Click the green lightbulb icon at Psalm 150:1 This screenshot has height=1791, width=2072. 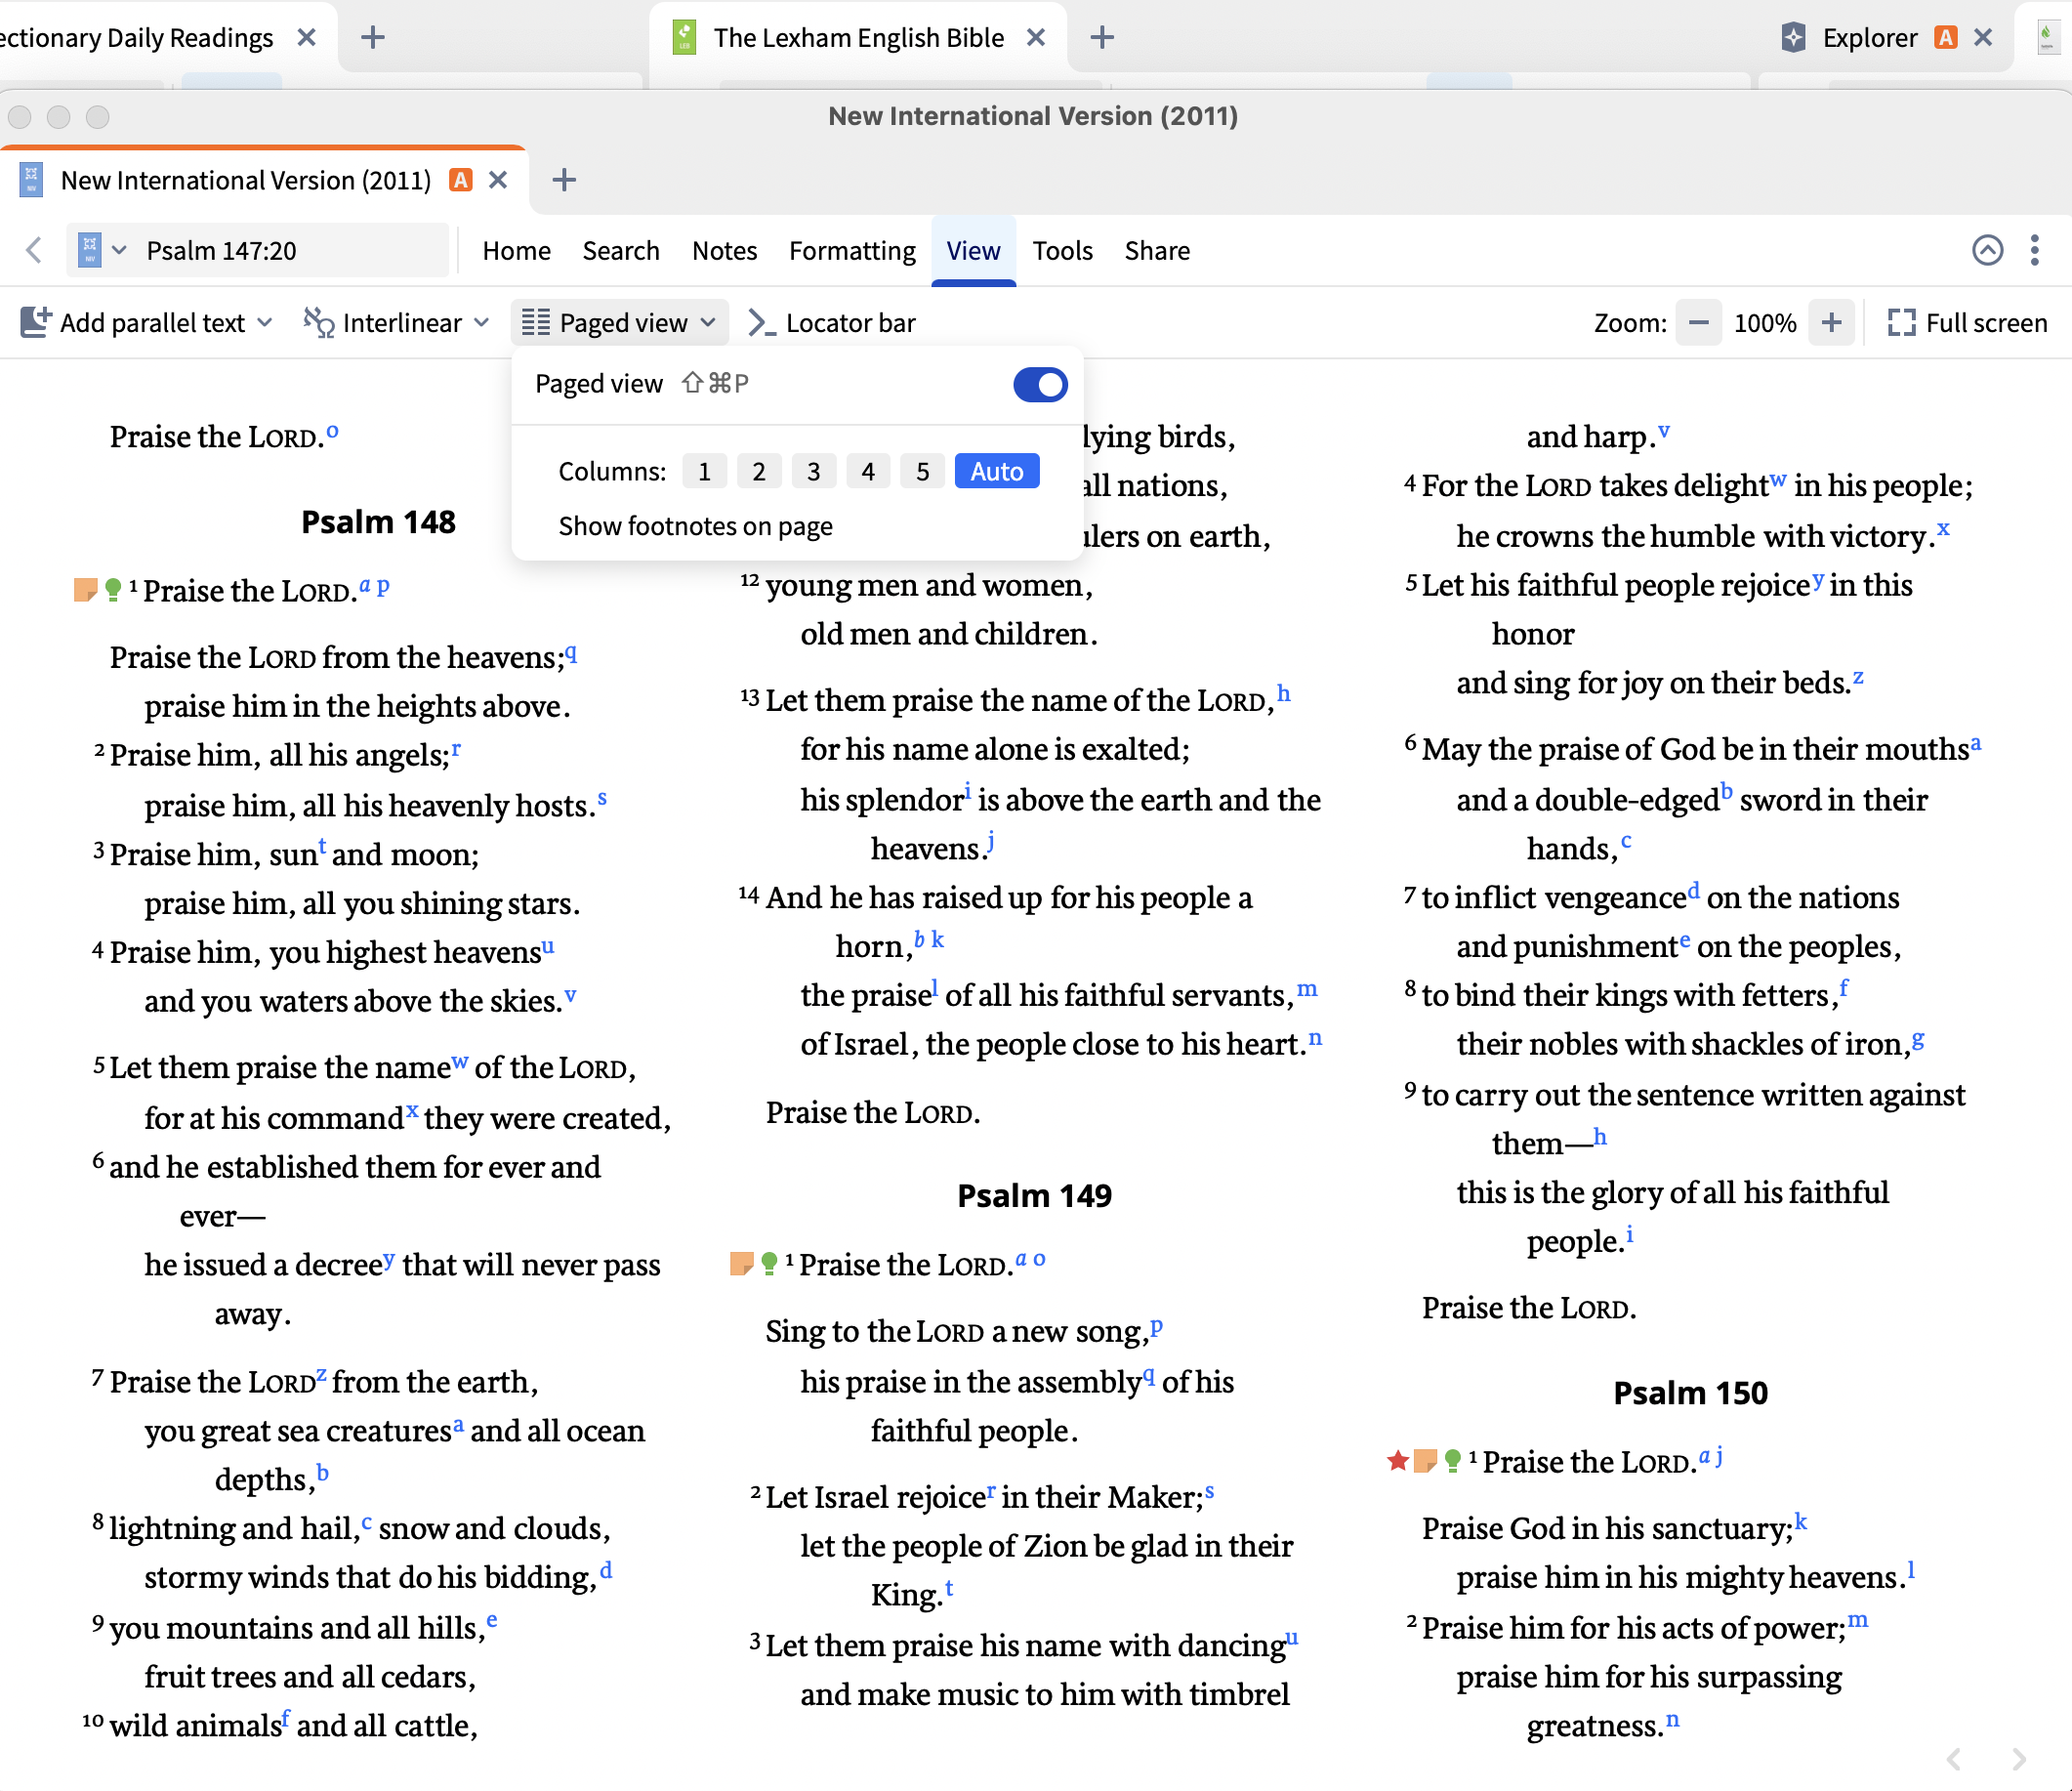[1453, 1461]
